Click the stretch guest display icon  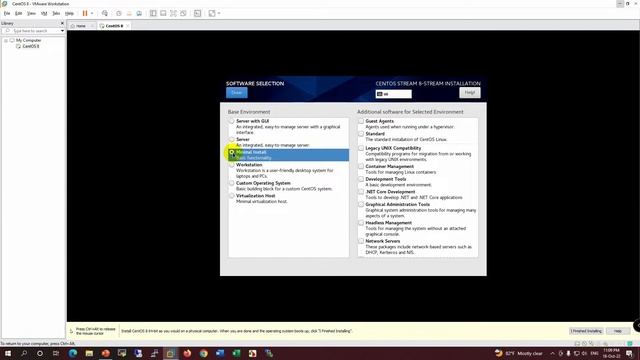coord(212,13)
